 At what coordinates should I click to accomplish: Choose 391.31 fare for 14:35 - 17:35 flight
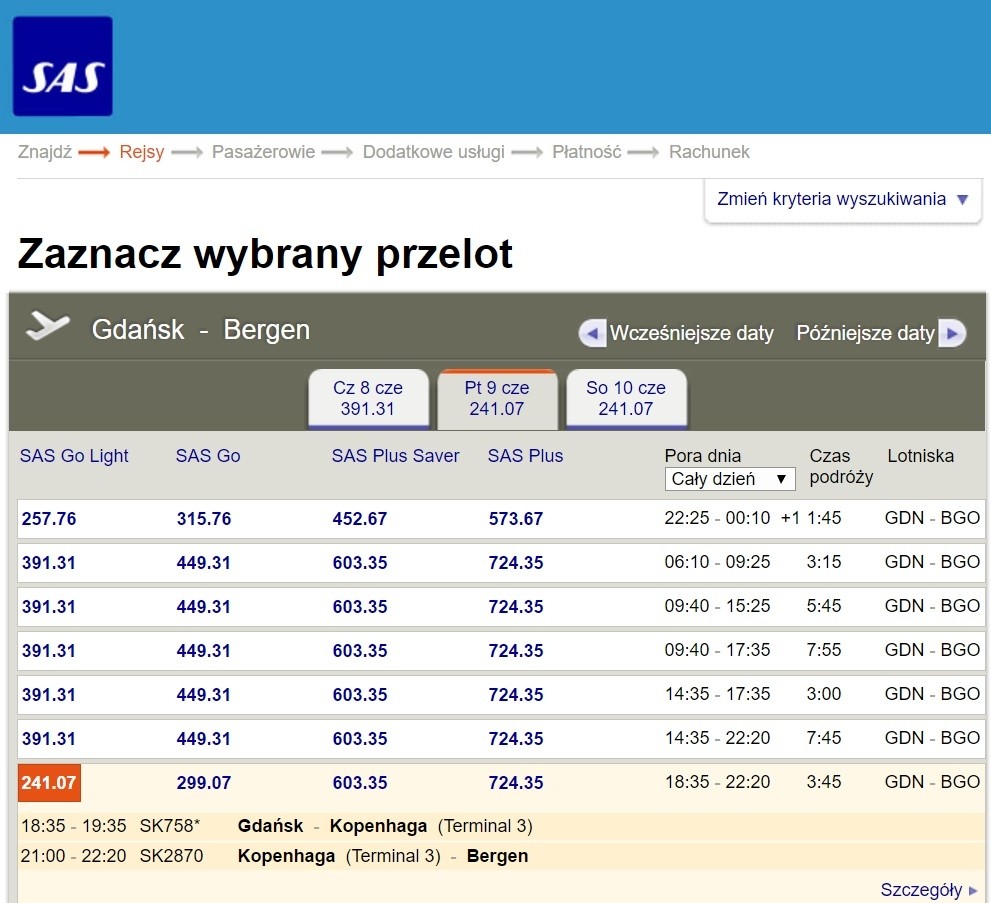coord(49,695)
